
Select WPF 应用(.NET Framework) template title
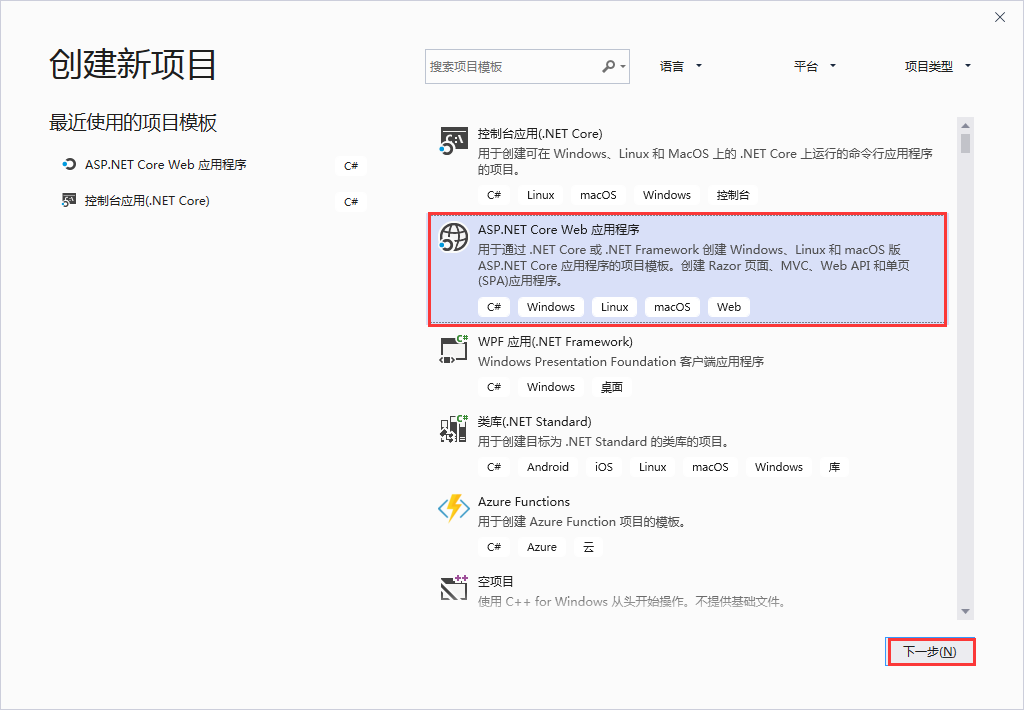tap(555, 342)
